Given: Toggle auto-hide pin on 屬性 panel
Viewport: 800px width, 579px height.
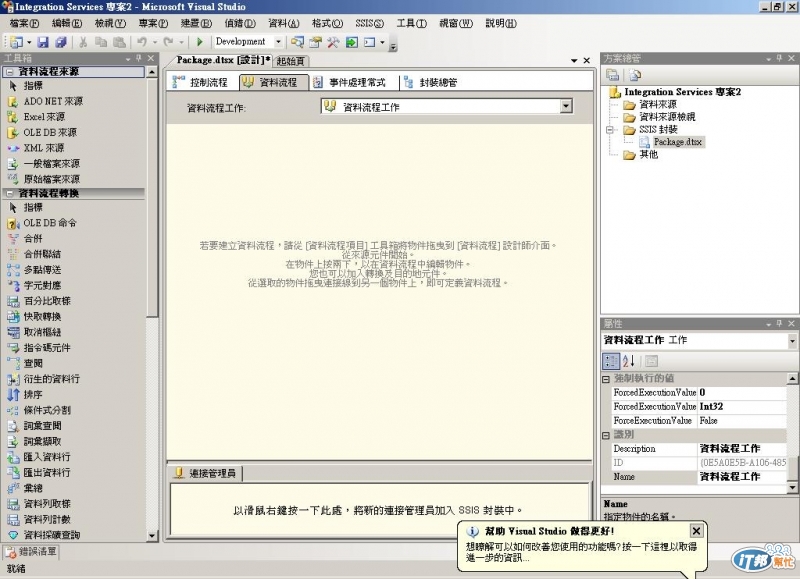Looking at the screenshot, I should [780, 323].
